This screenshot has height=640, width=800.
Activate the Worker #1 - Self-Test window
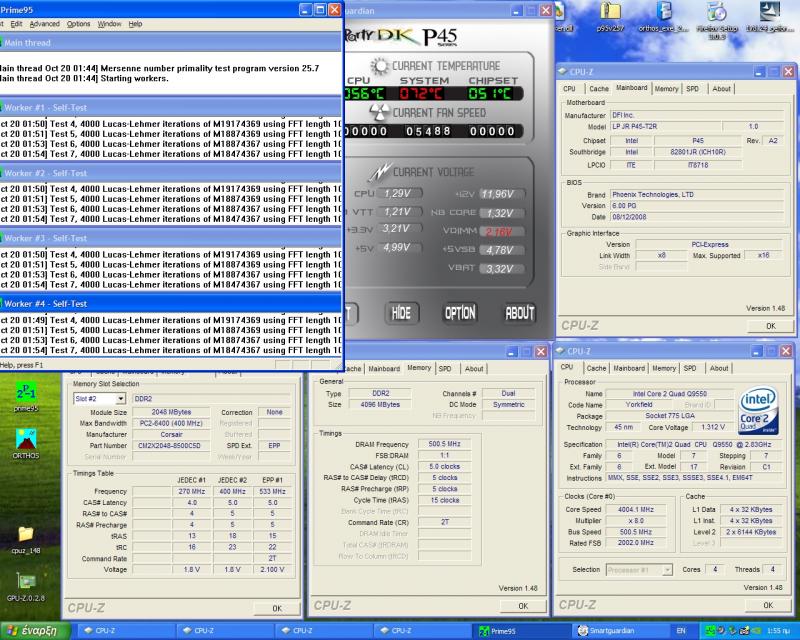pos(171,108)
